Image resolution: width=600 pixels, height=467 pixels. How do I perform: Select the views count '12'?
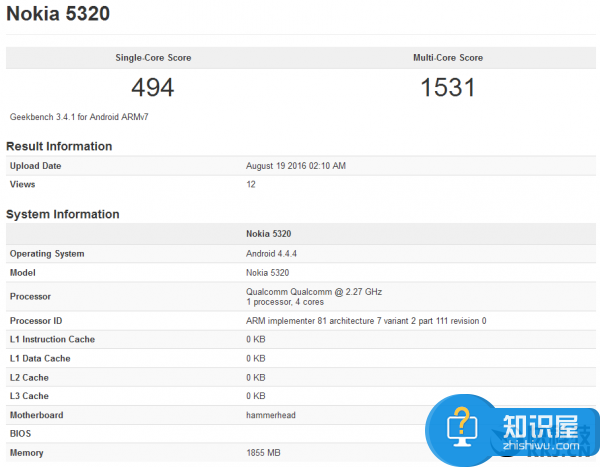click(x=251, y=185)
